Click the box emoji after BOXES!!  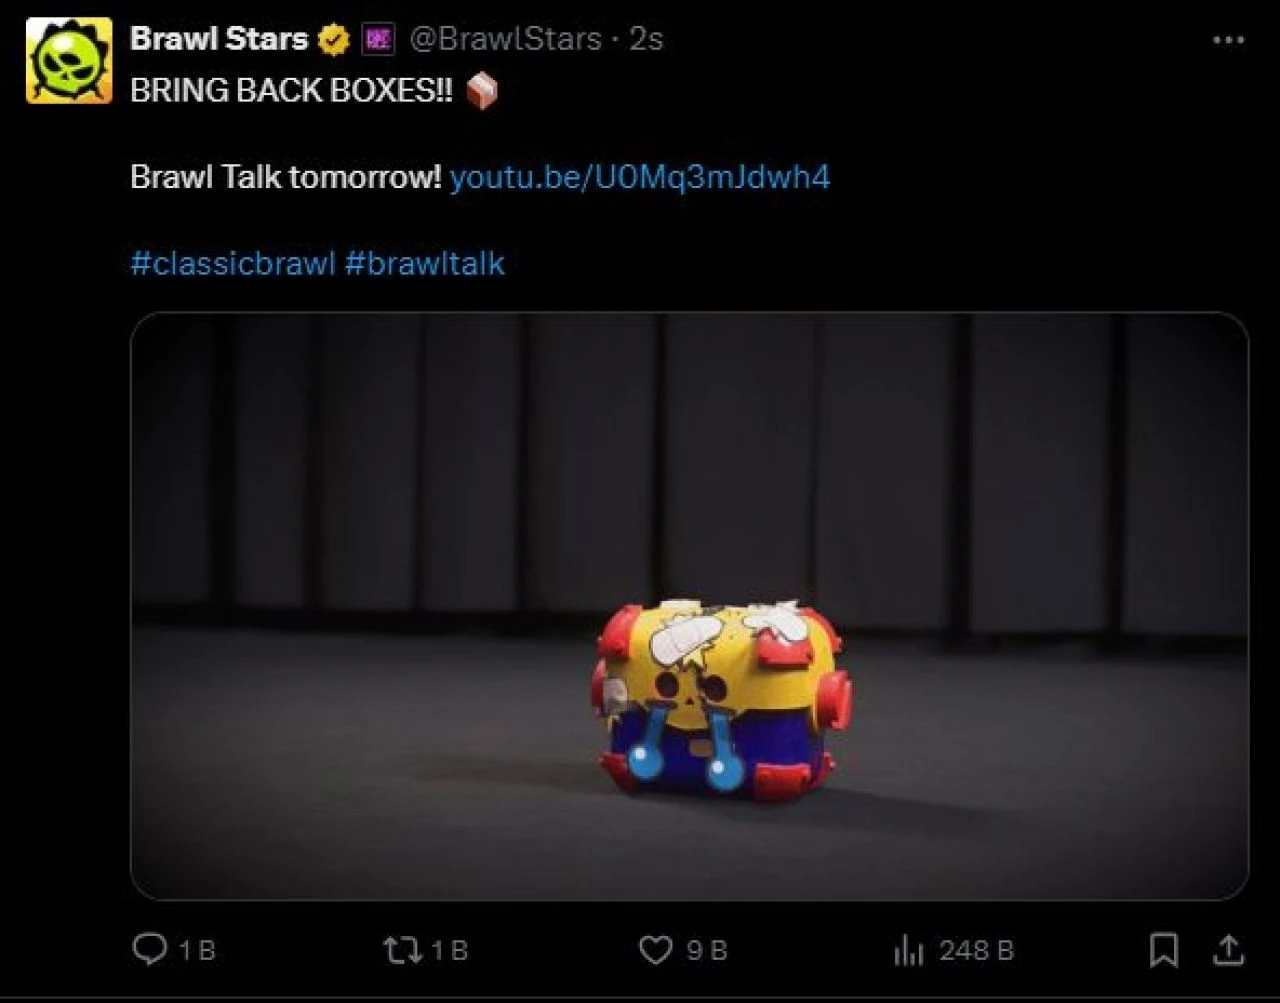(482, 91)
